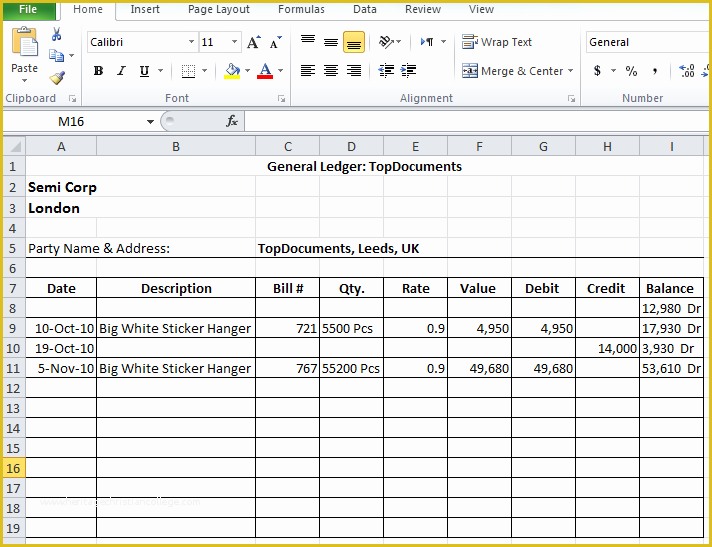
Task: Center text horizontally
Action: (331, 71)
